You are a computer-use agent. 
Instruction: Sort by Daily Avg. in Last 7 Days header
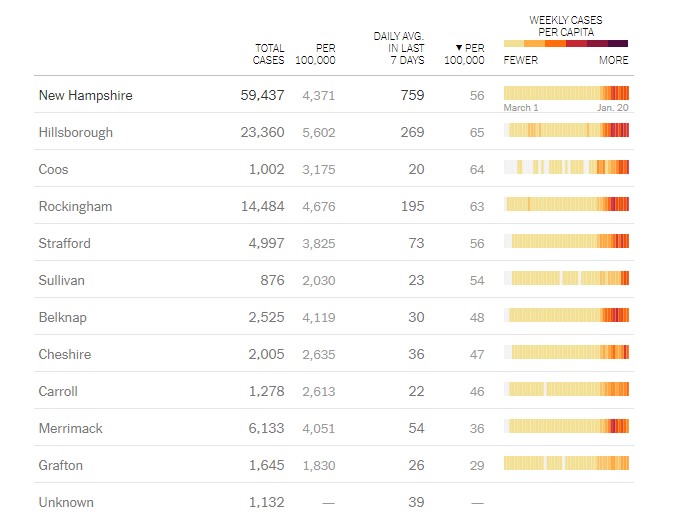coord(399,48)
